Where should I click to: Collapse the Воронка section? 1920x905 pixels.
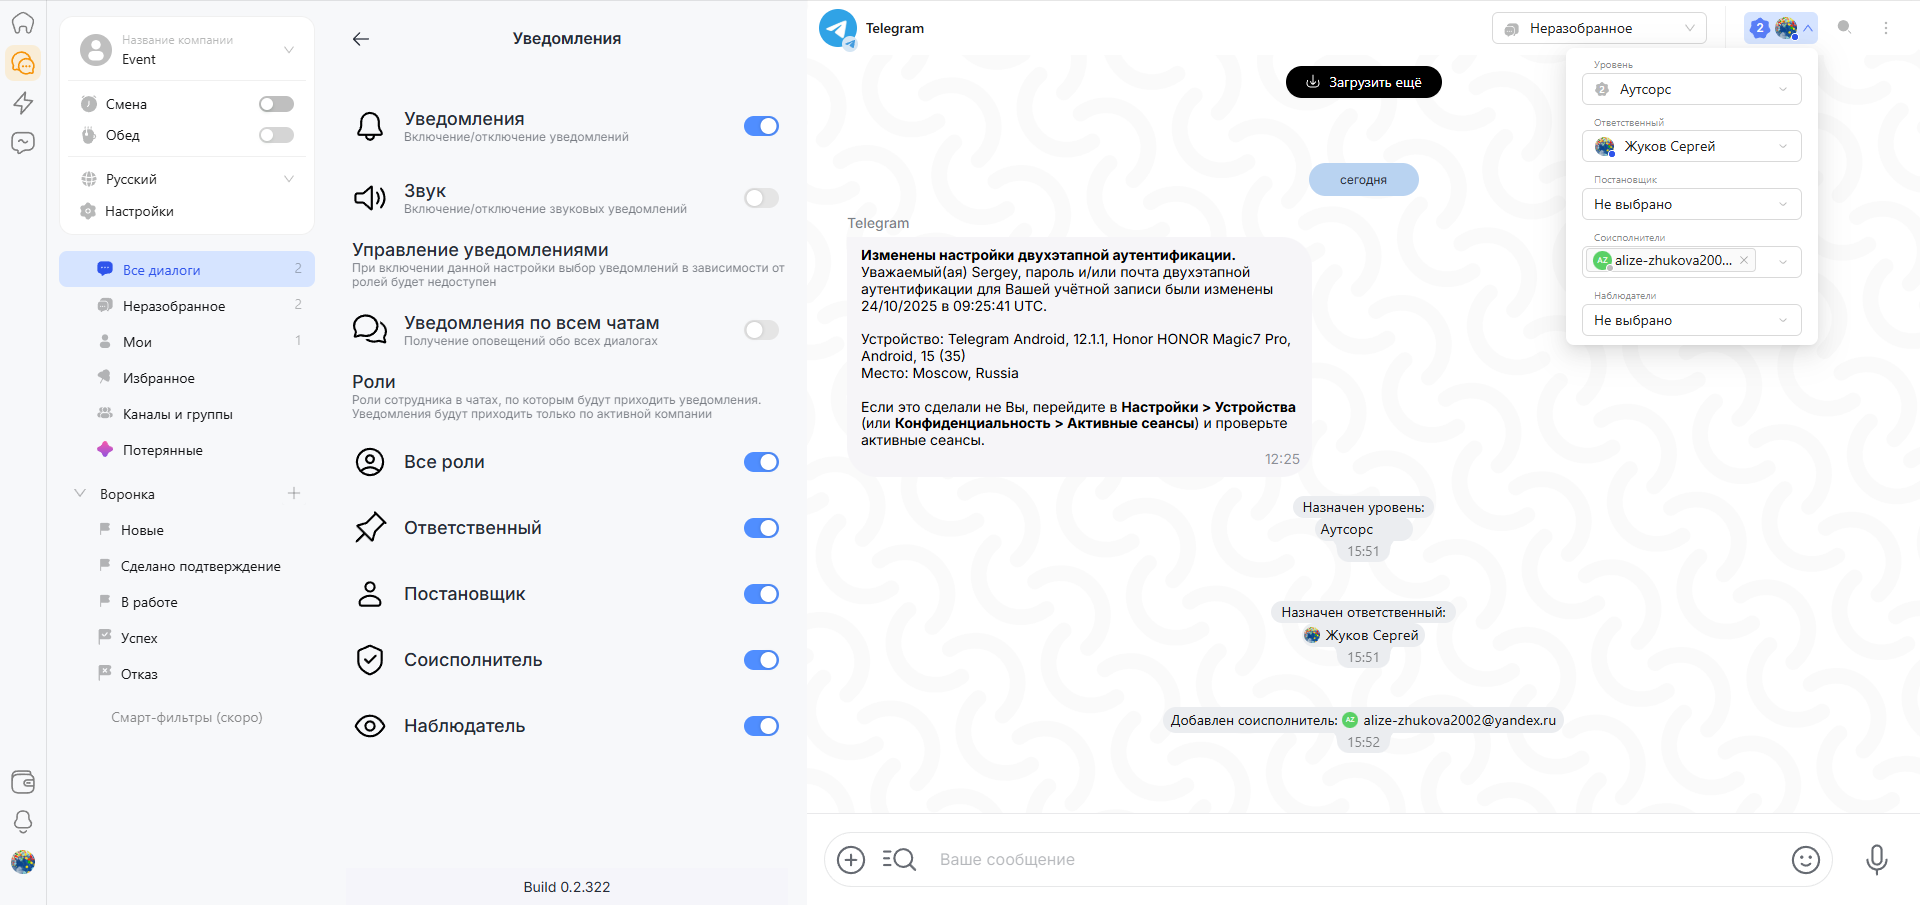(80, 494)
